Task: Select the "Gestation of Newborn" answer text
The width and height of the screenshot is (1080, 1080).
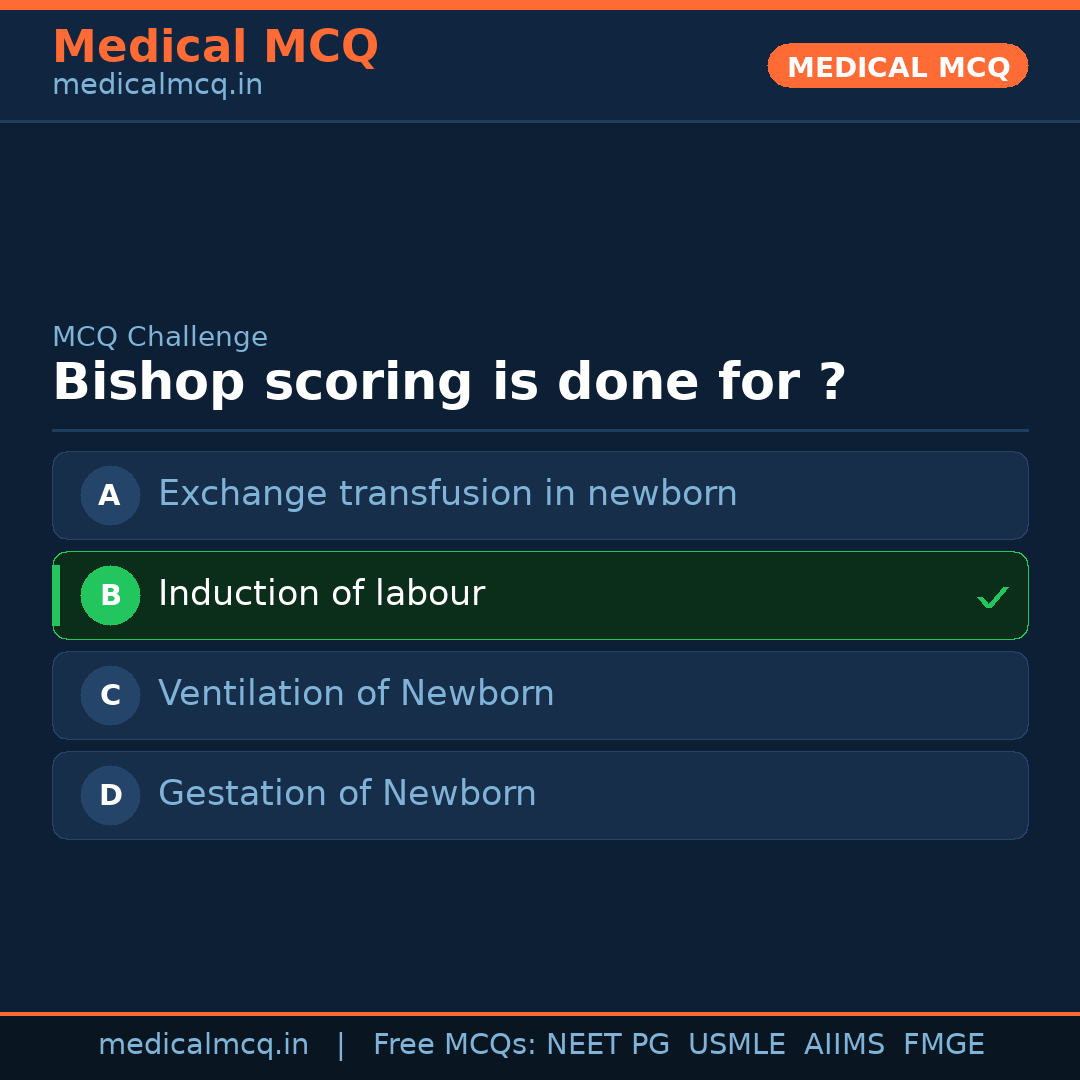Action: (347, 794)
